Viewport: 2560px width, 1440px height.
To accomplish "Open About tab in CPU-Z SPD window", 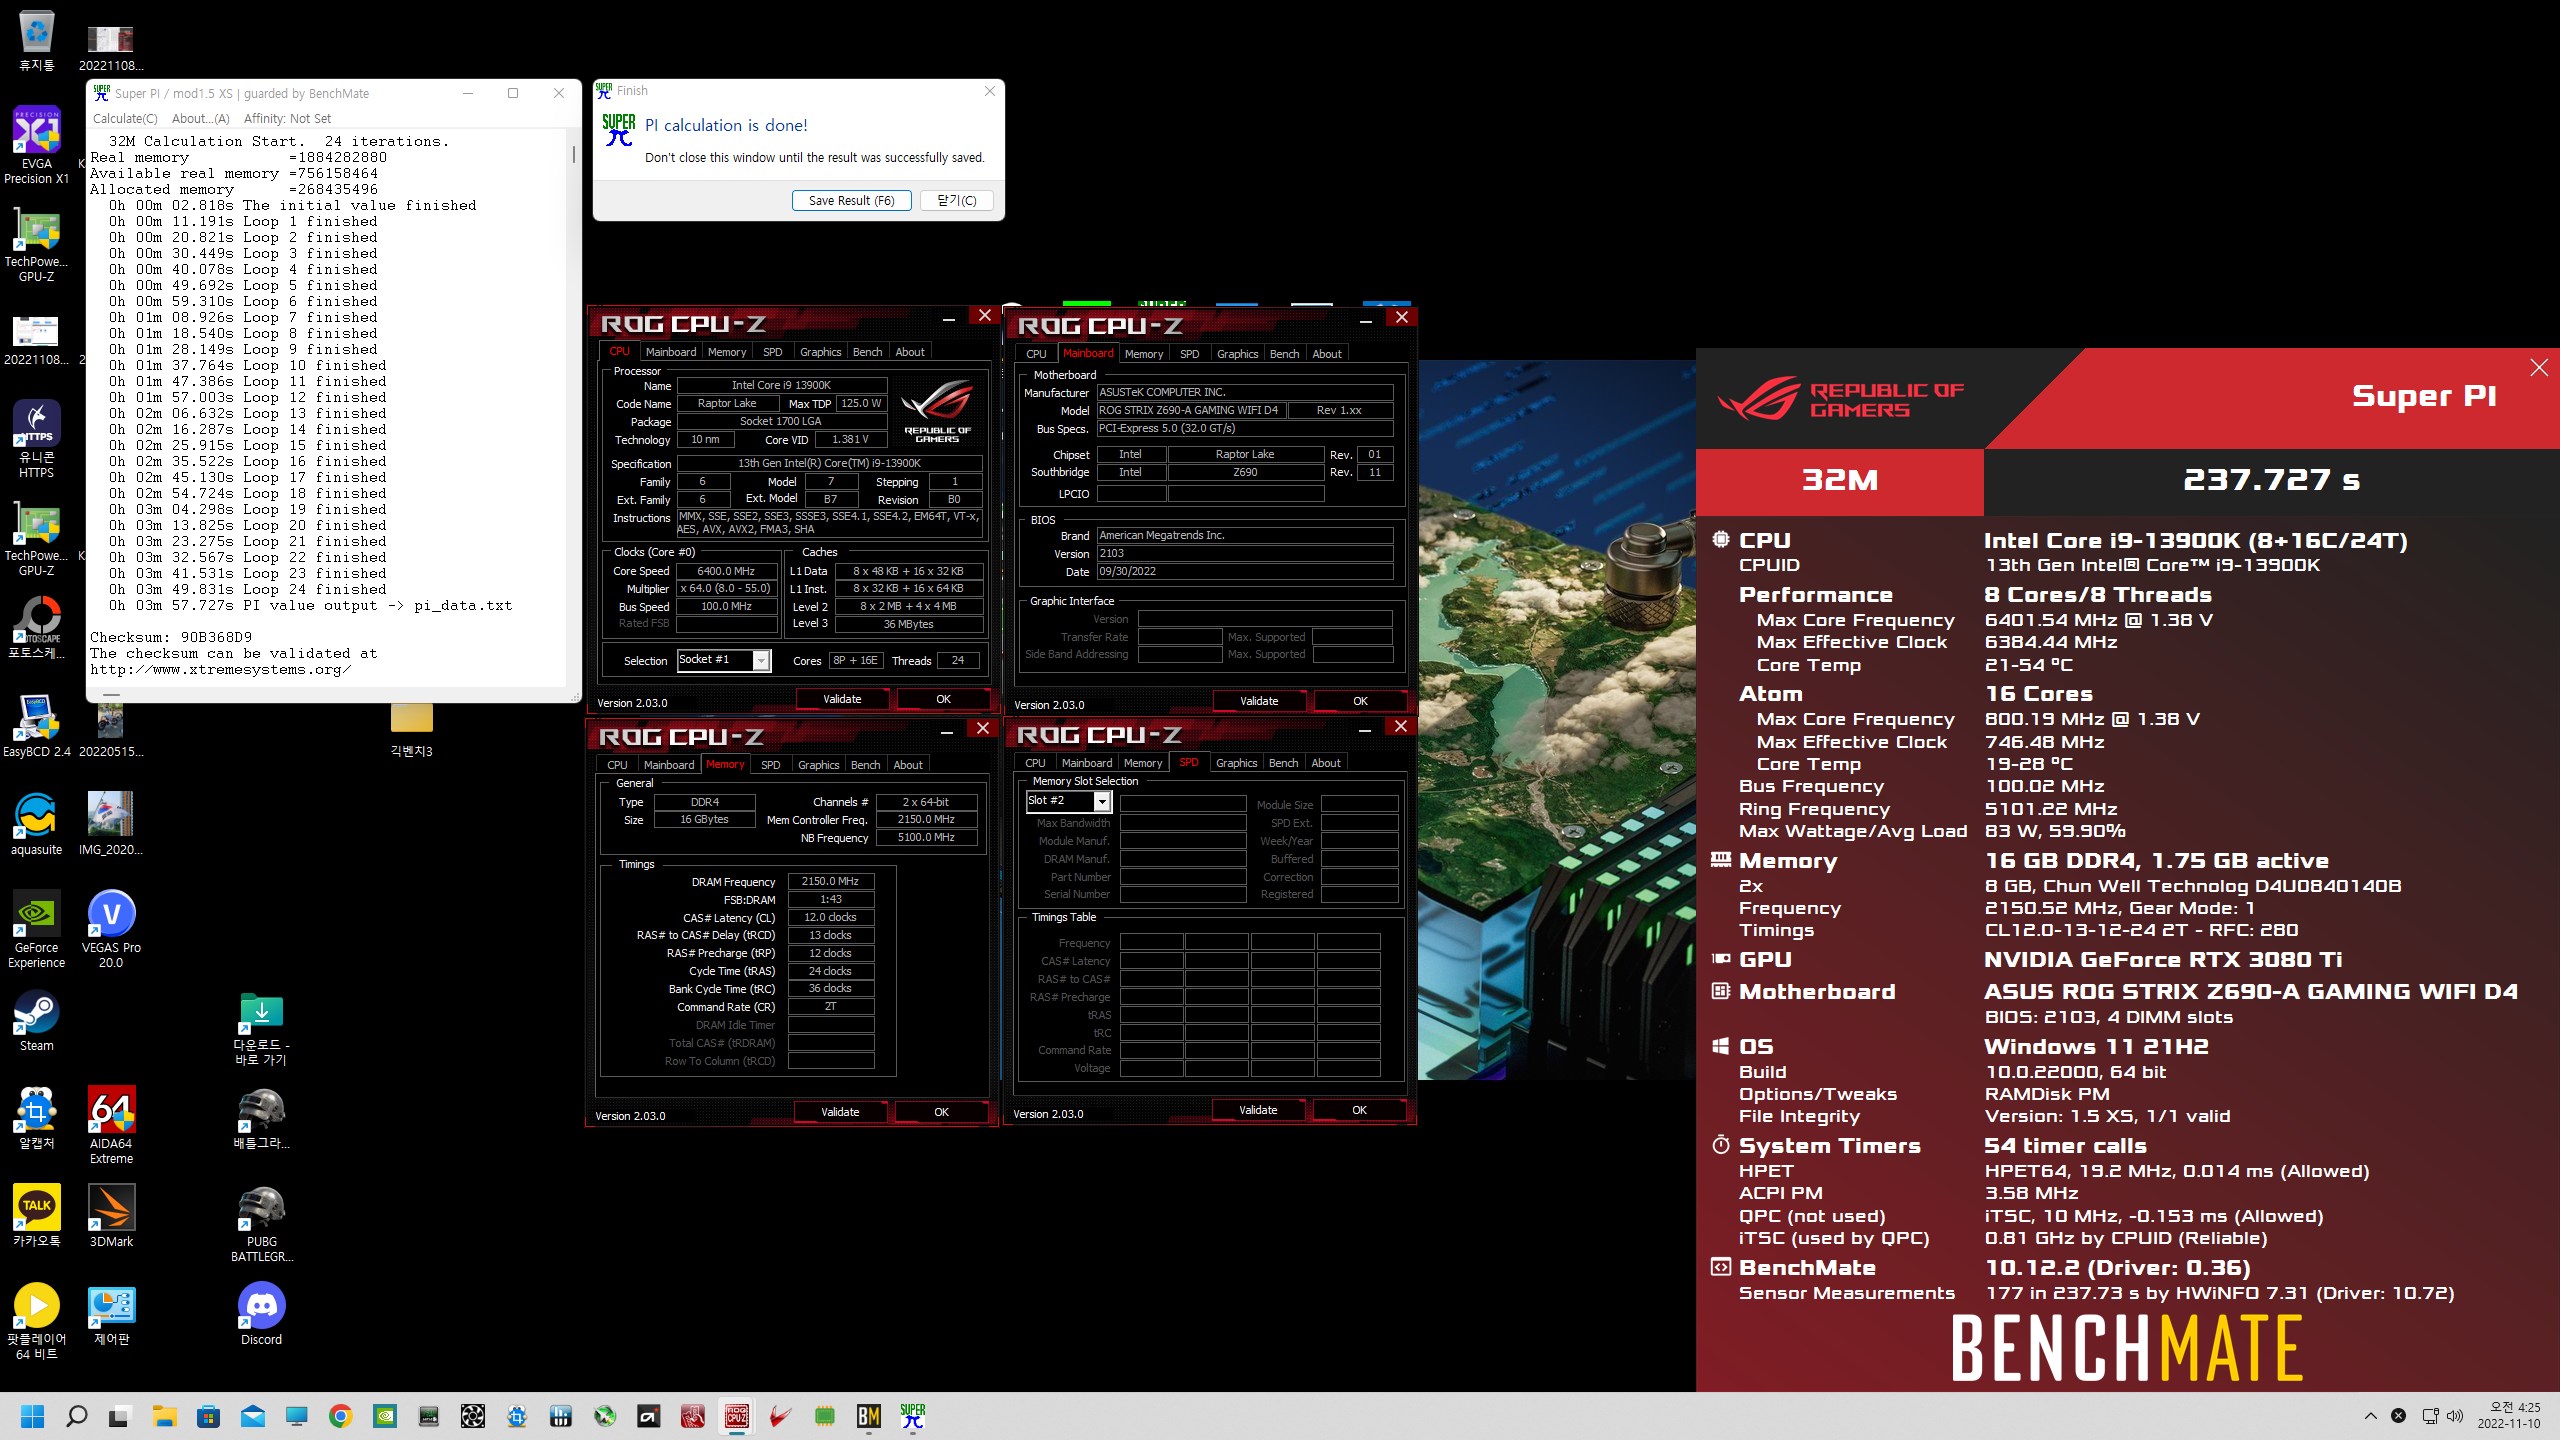I will [x=1325, y=763].
